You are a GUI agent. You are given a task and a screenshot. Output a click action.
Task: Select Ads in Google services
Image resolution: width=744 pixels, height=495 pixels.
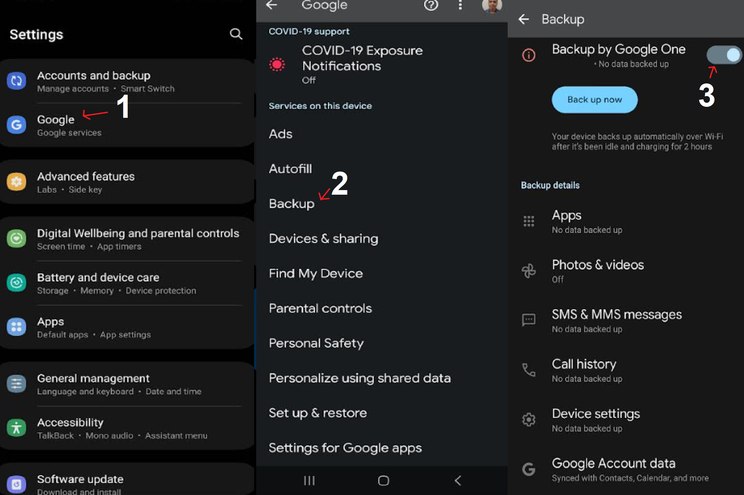coord(381,134)
